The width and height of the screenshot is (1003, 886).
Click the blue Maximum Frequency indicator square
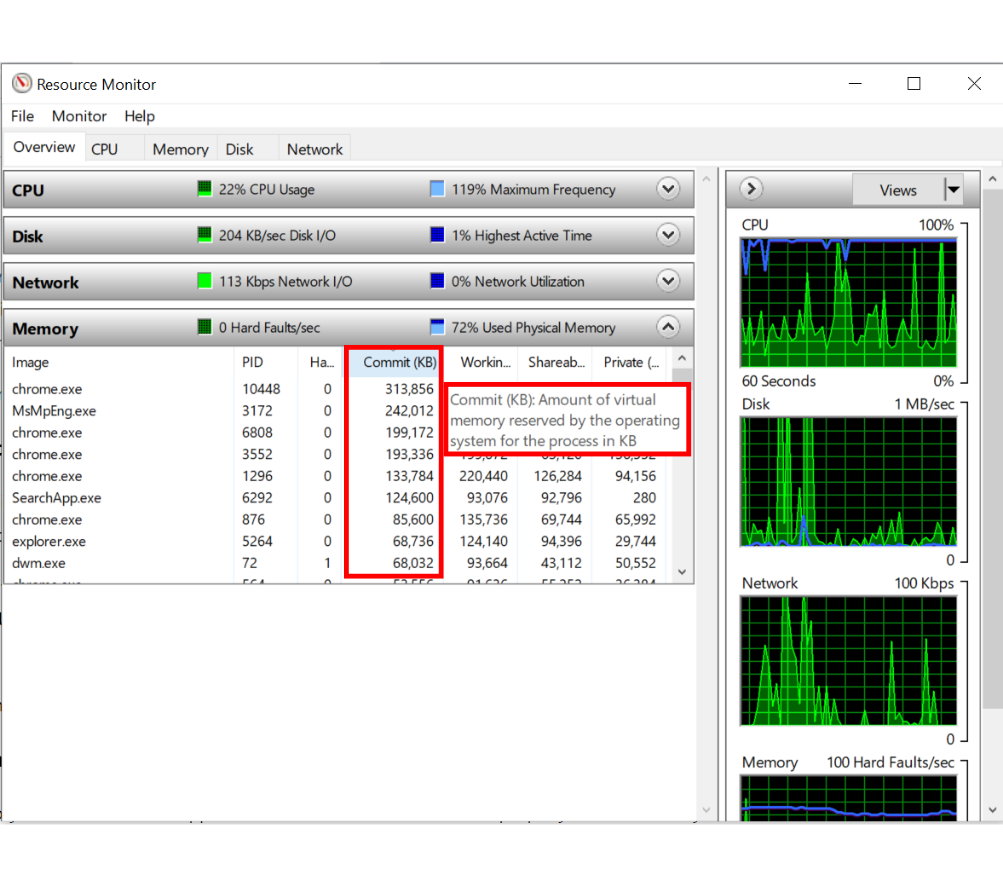[x=437, y=189]
